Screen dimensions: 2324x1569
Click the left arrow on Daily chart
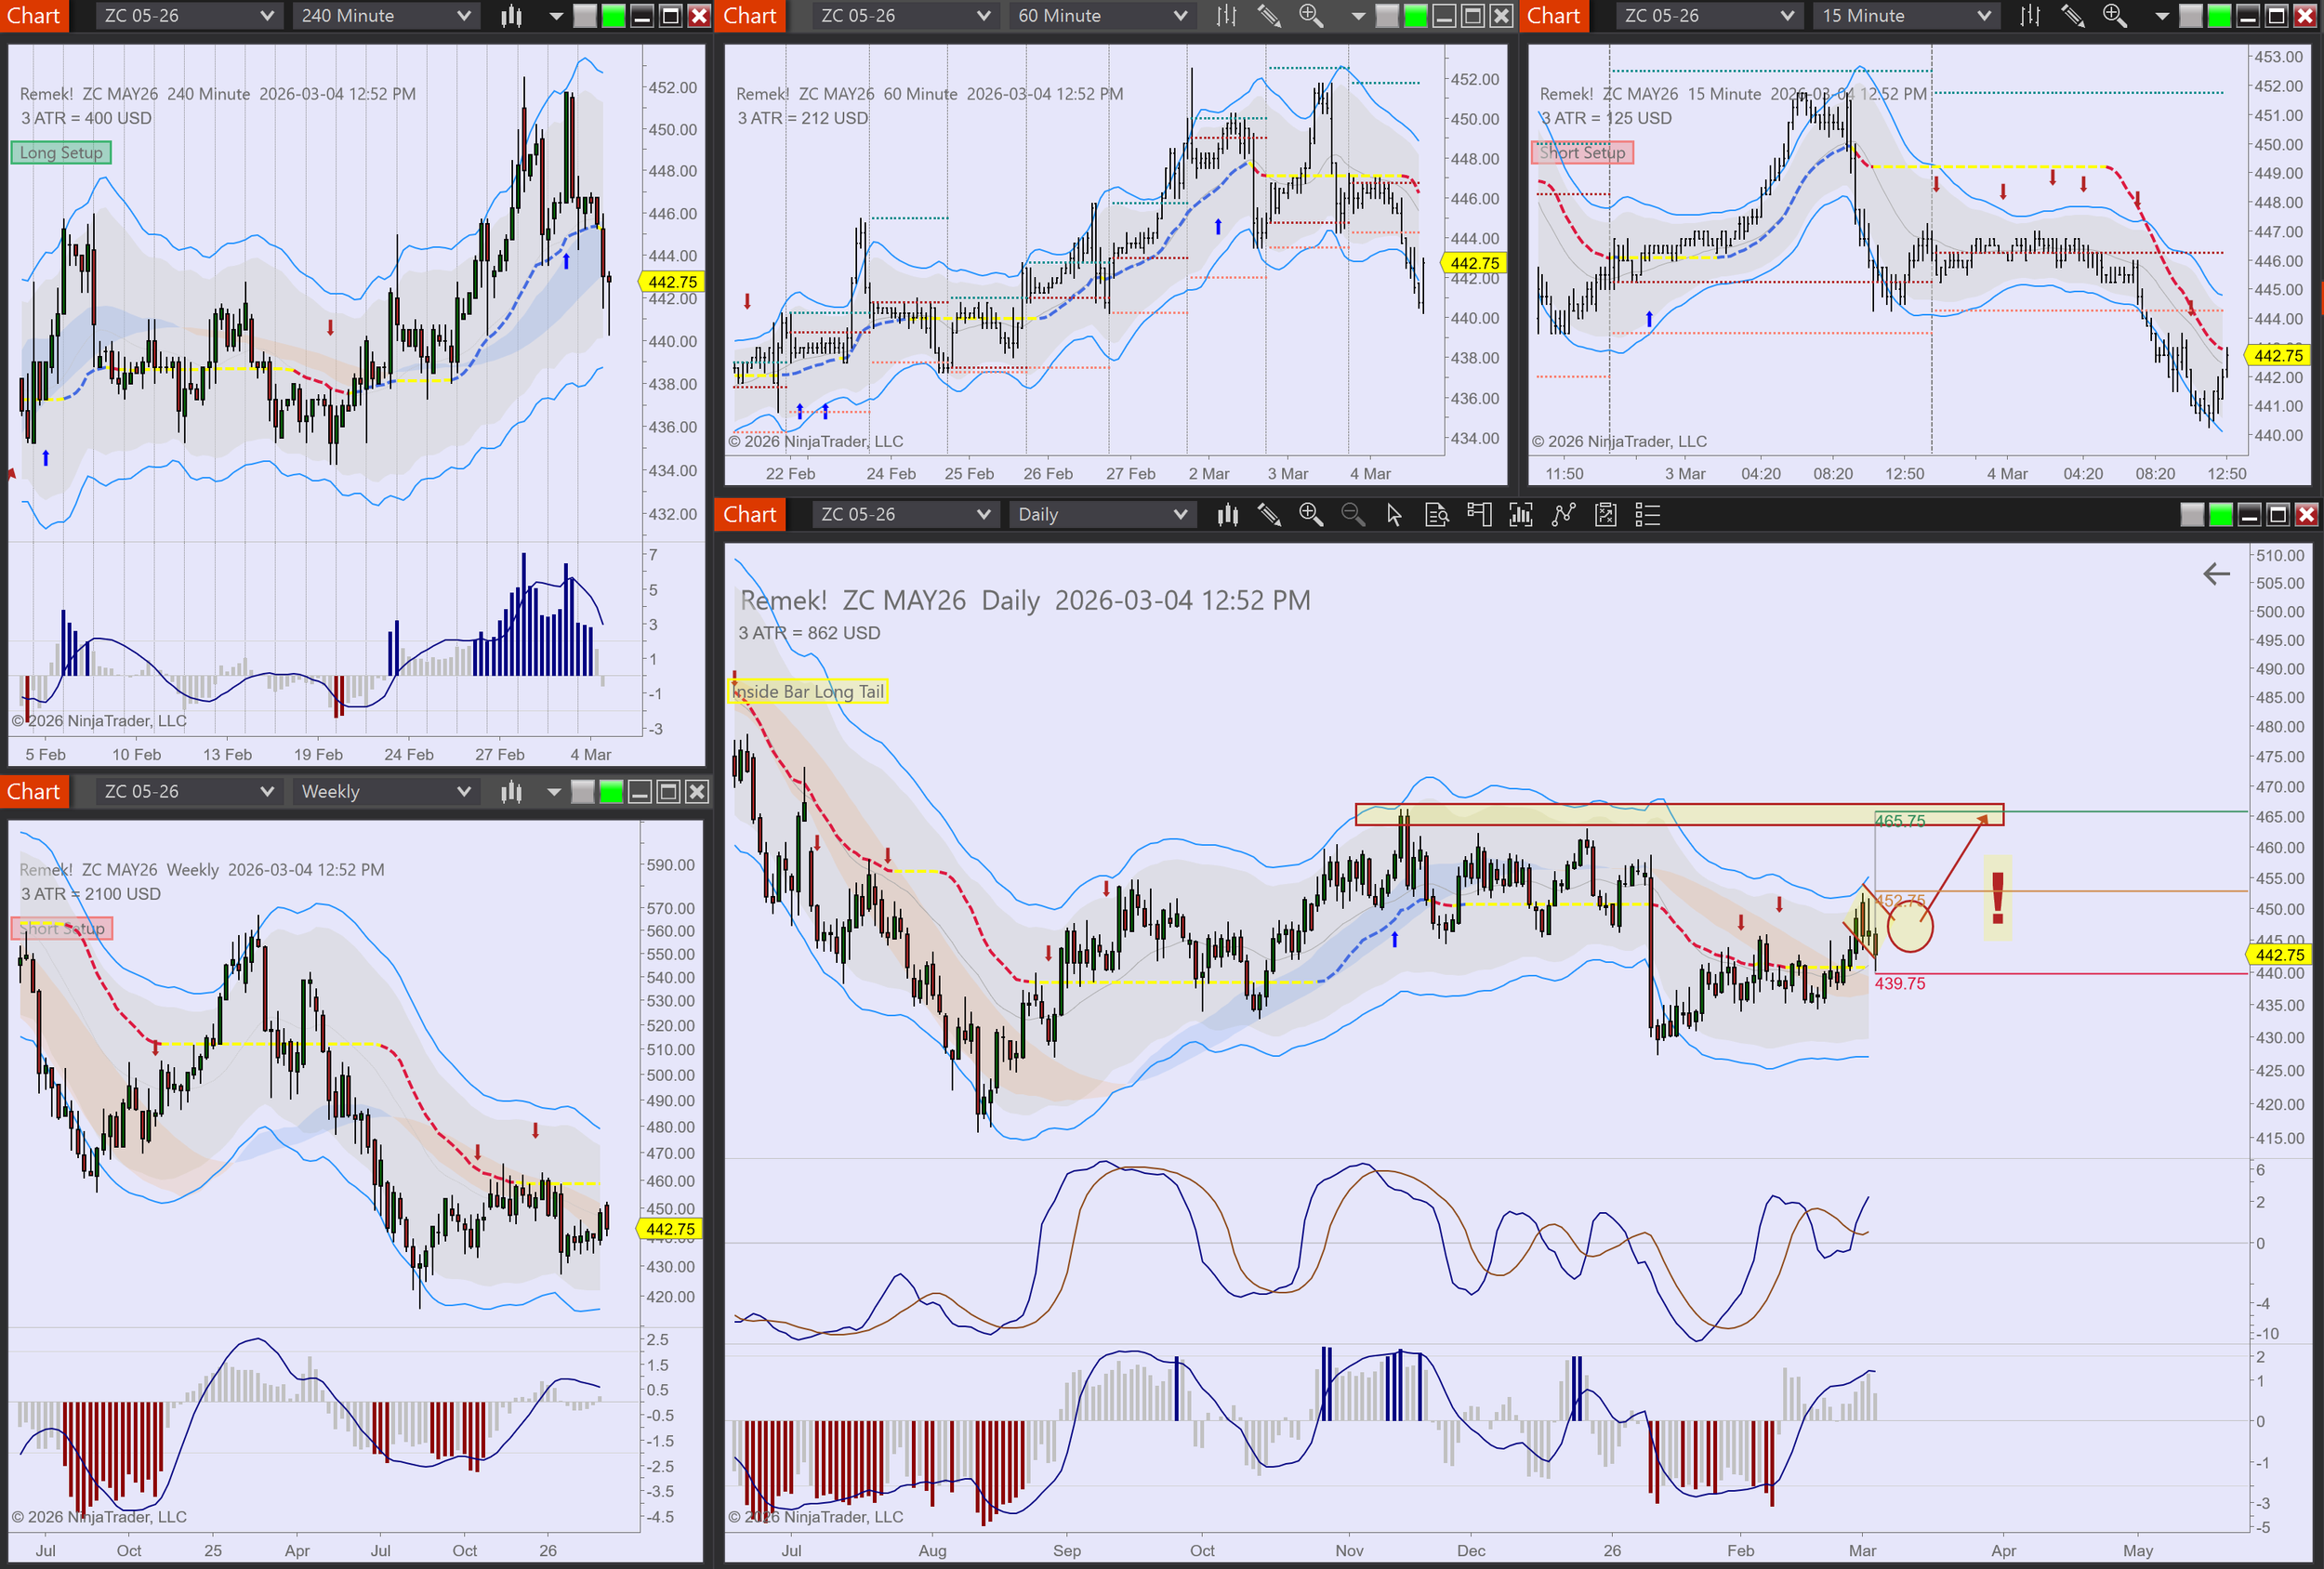2216,574
